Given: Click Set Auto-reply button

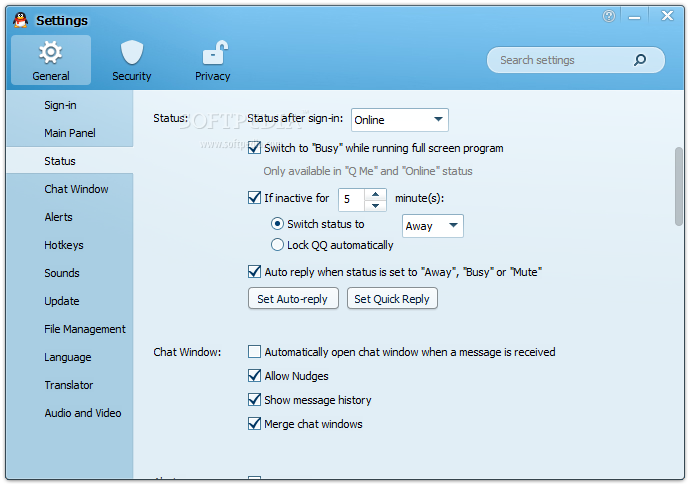Looking at the screenshot, I should [x=293, y=299].
